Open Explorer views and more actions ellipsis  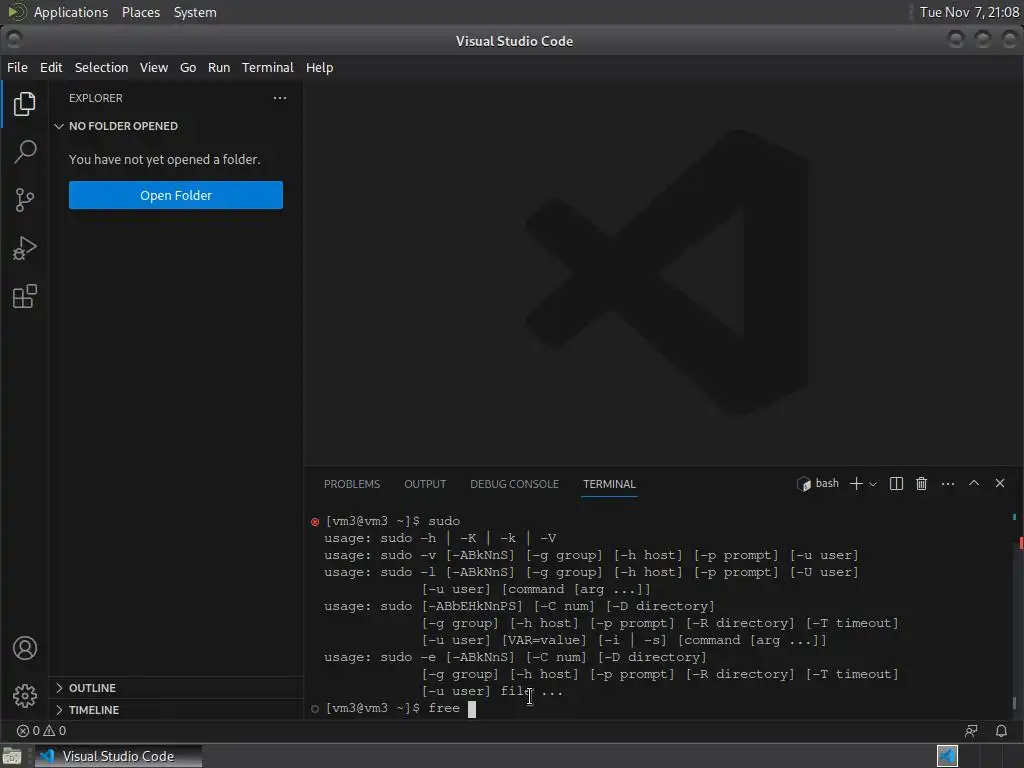coord(280,98)
